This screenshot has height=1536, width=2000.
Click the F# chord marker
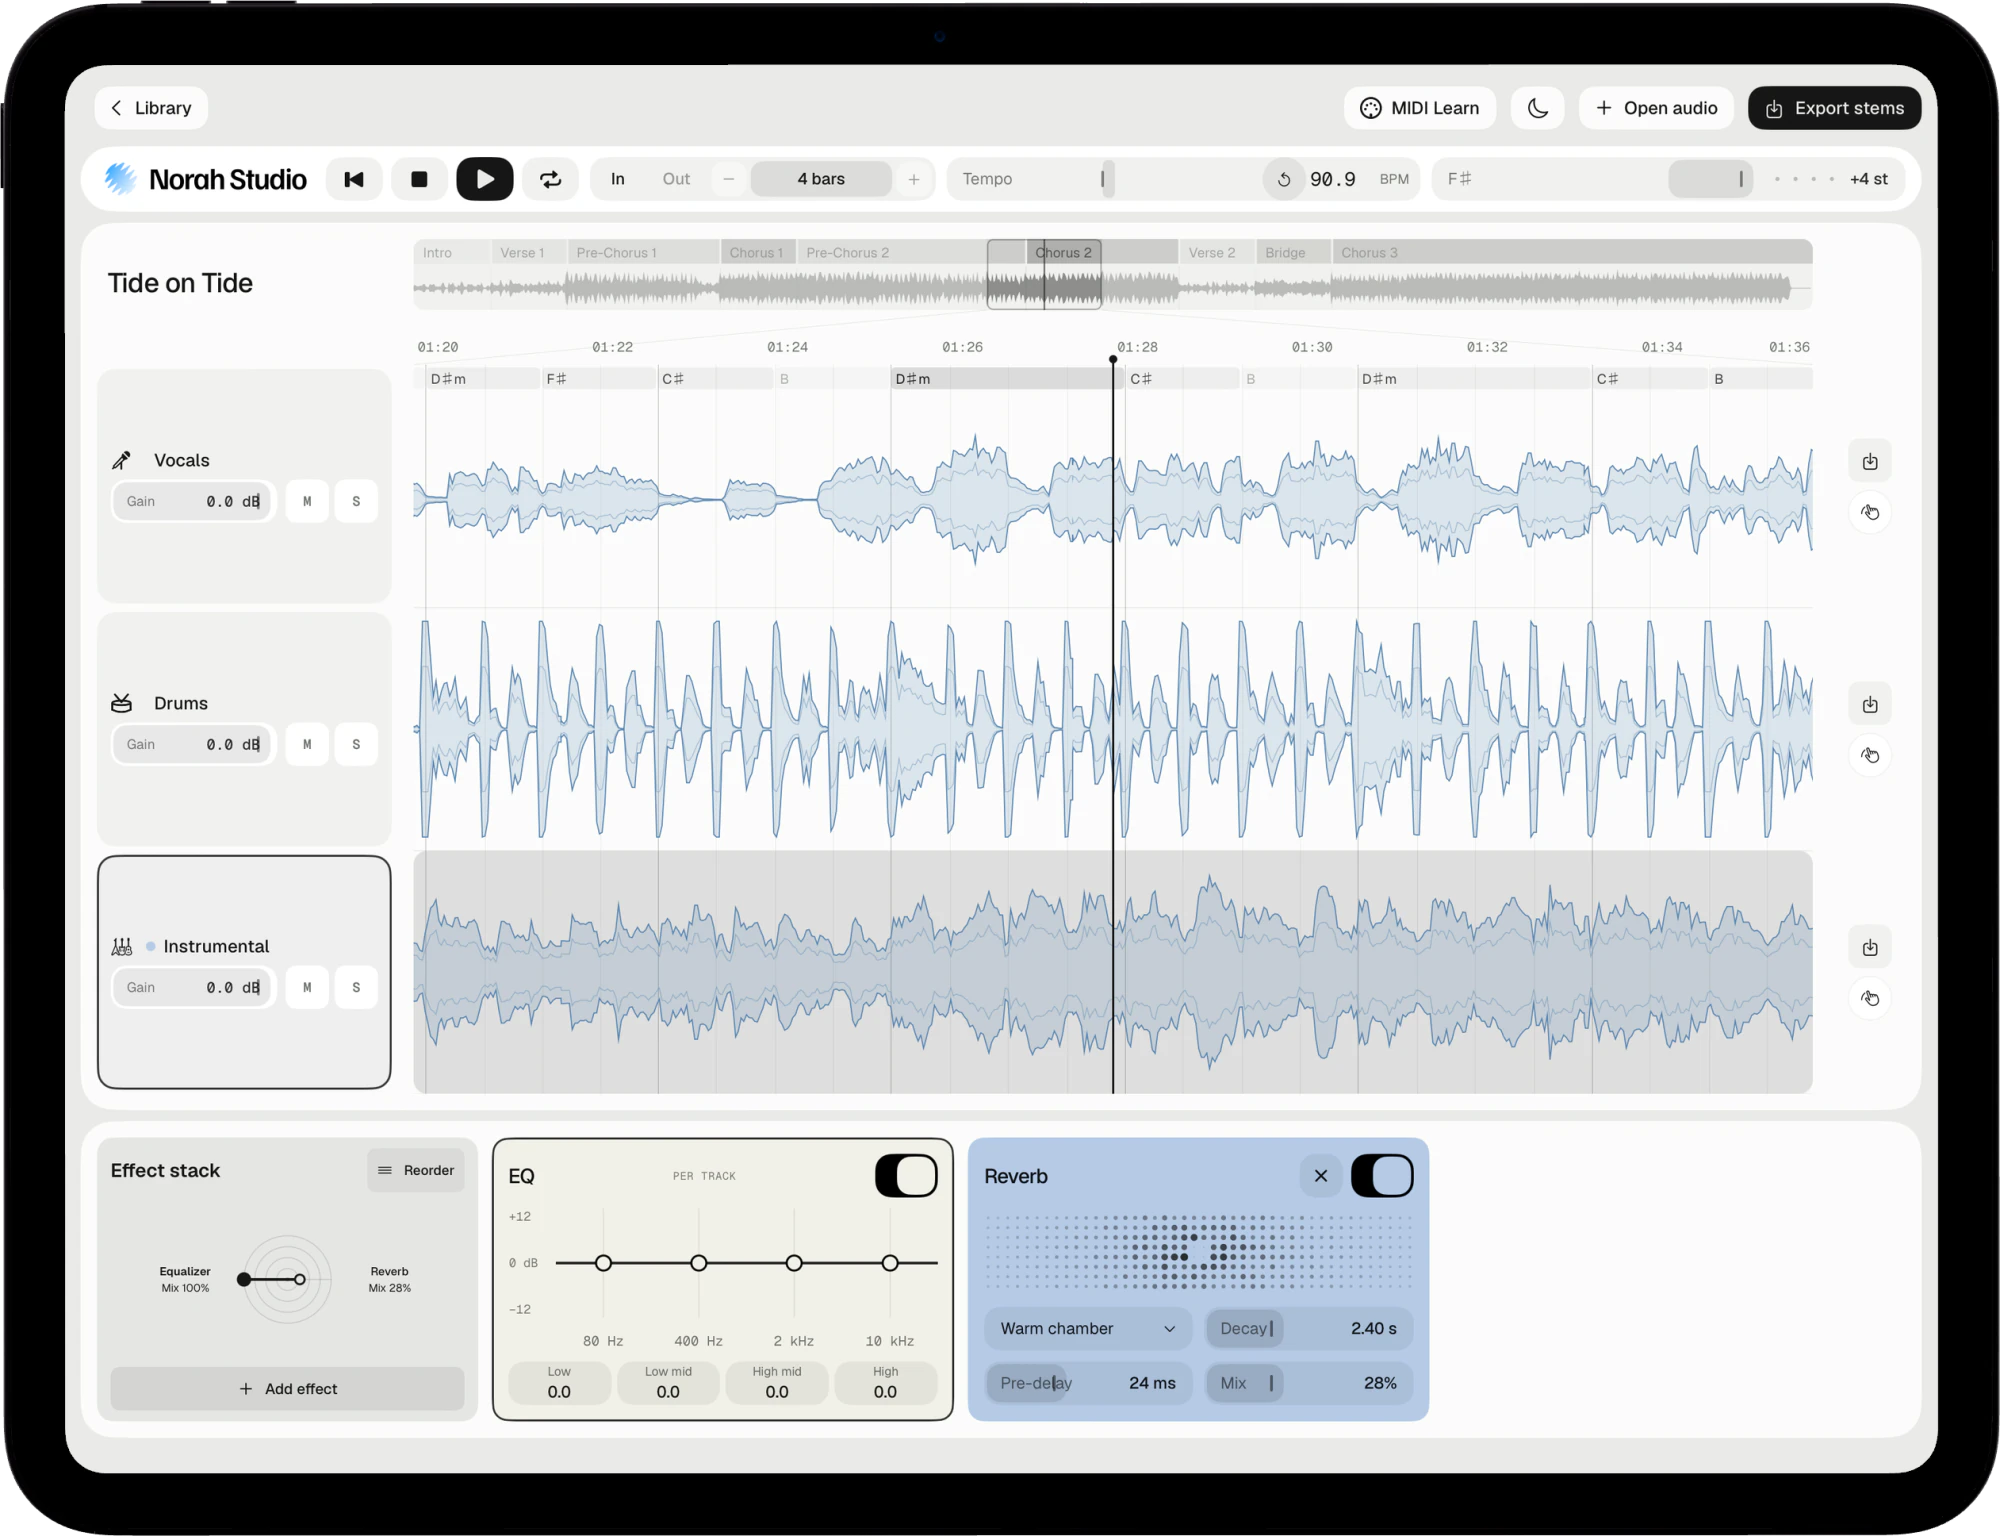[599, 379]
